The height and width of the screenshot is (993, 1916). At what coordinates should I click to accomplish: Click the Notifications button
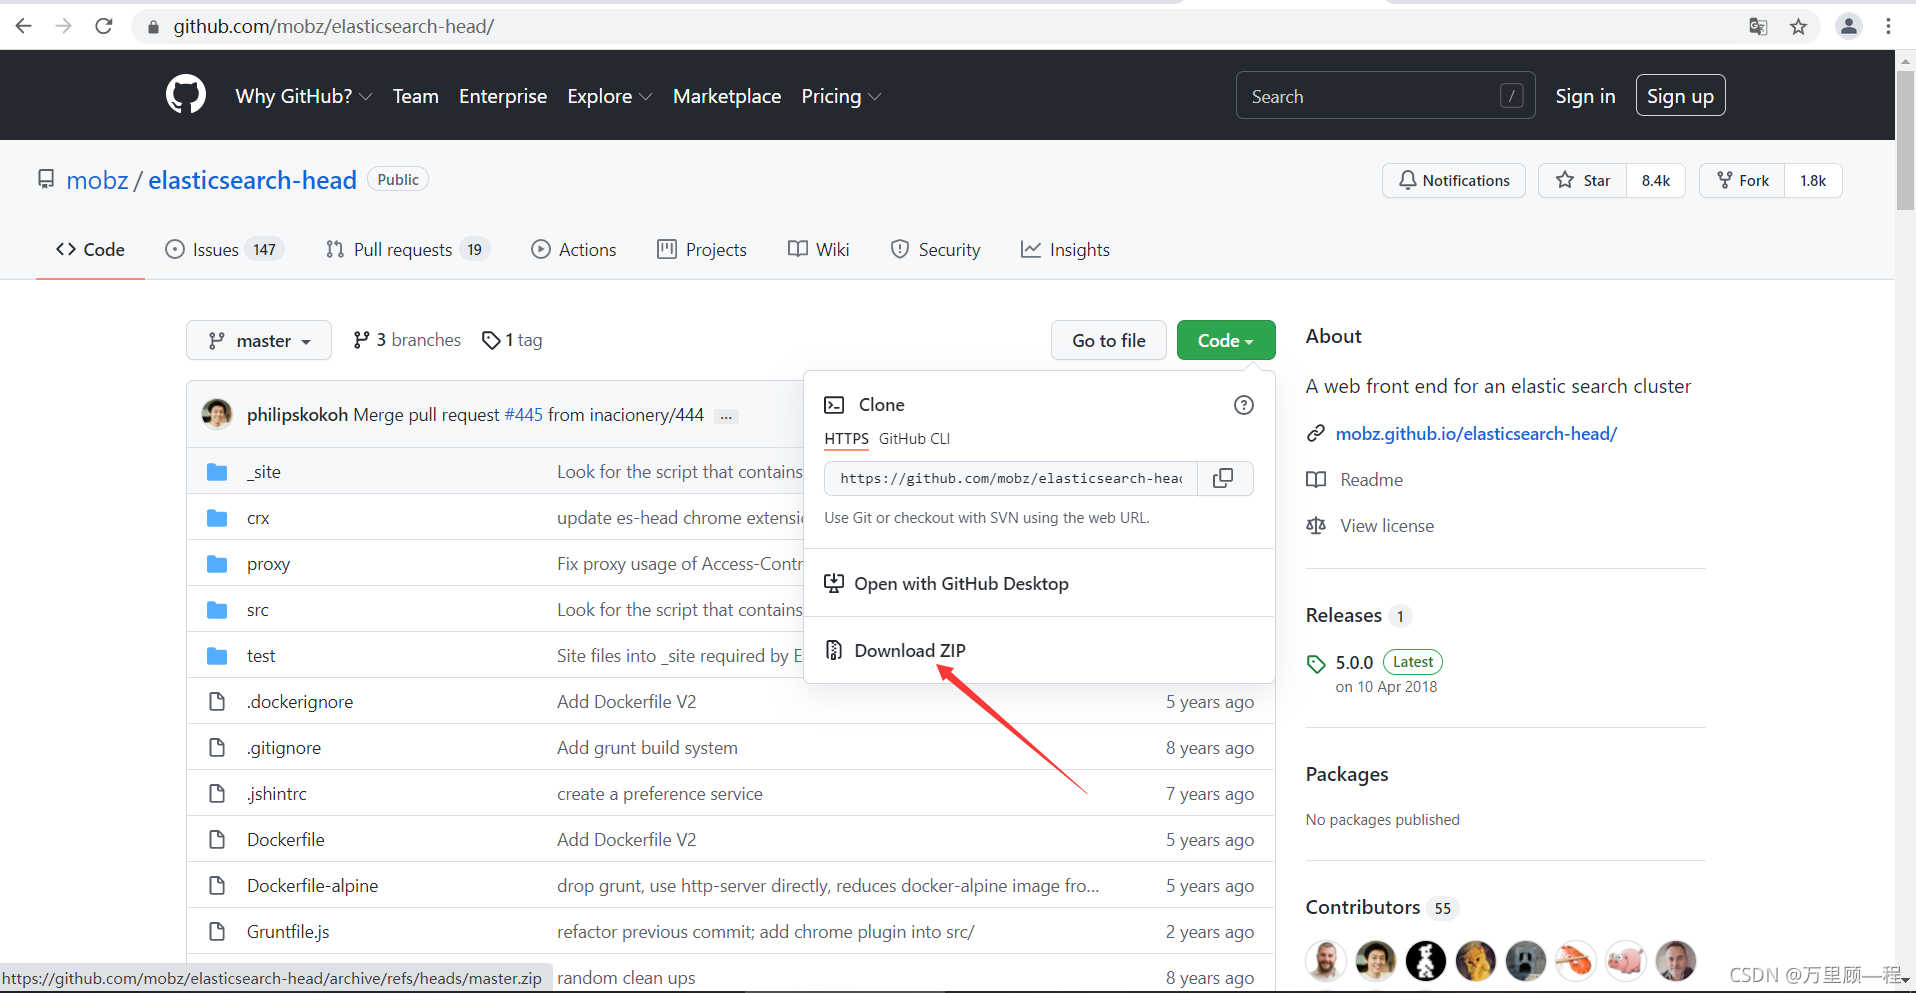click(1454, 181)
